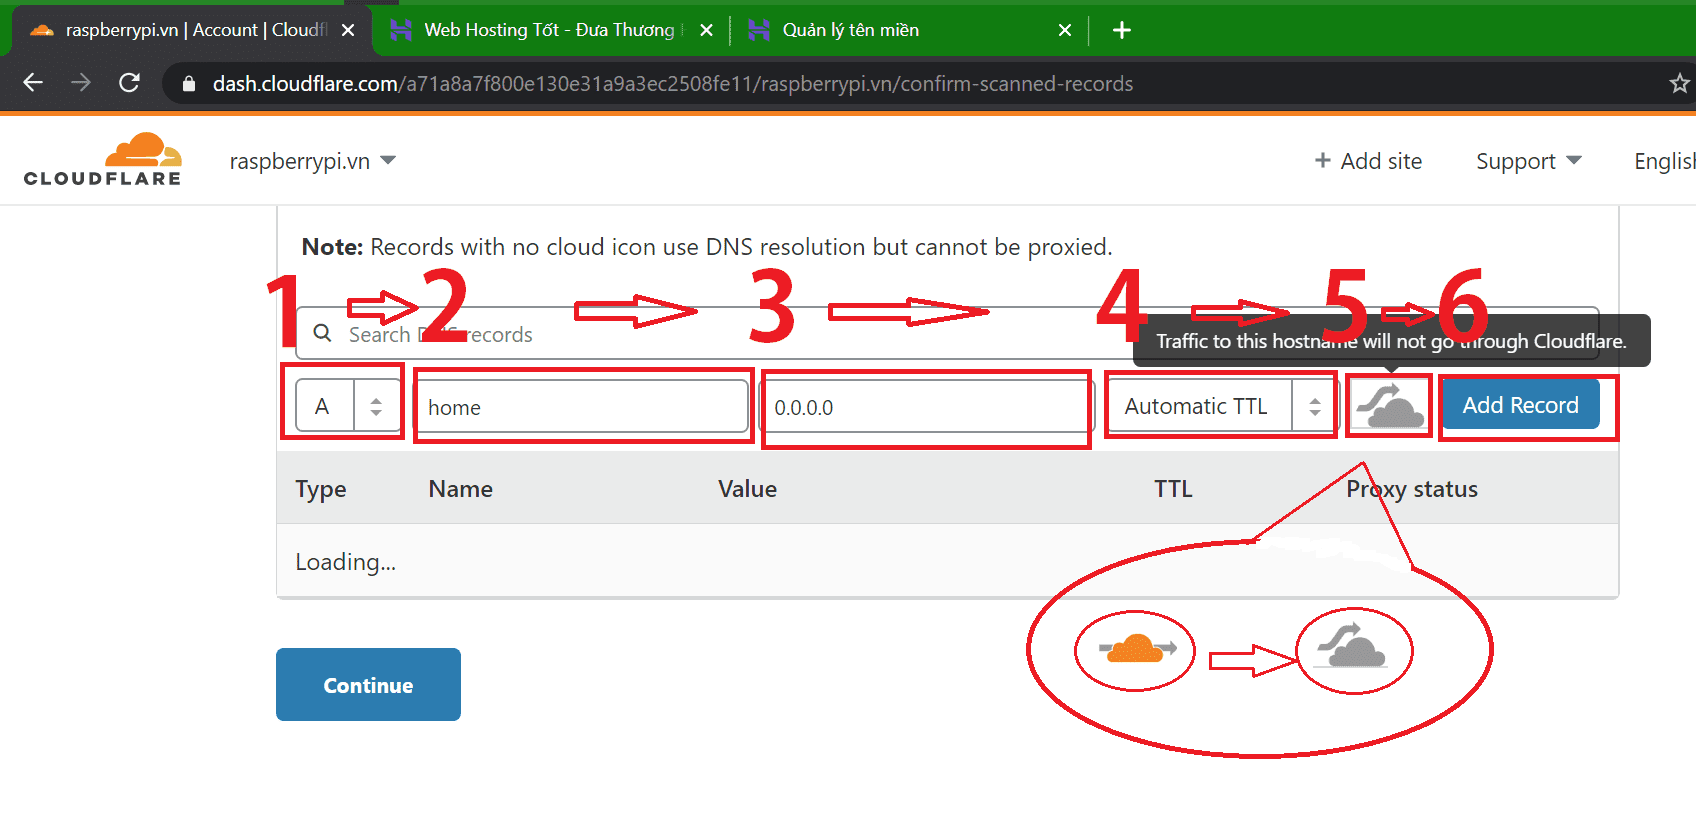Click the Cloudflare logo
This screenshot has height=819, width=1696.
(x=103, y=160)
